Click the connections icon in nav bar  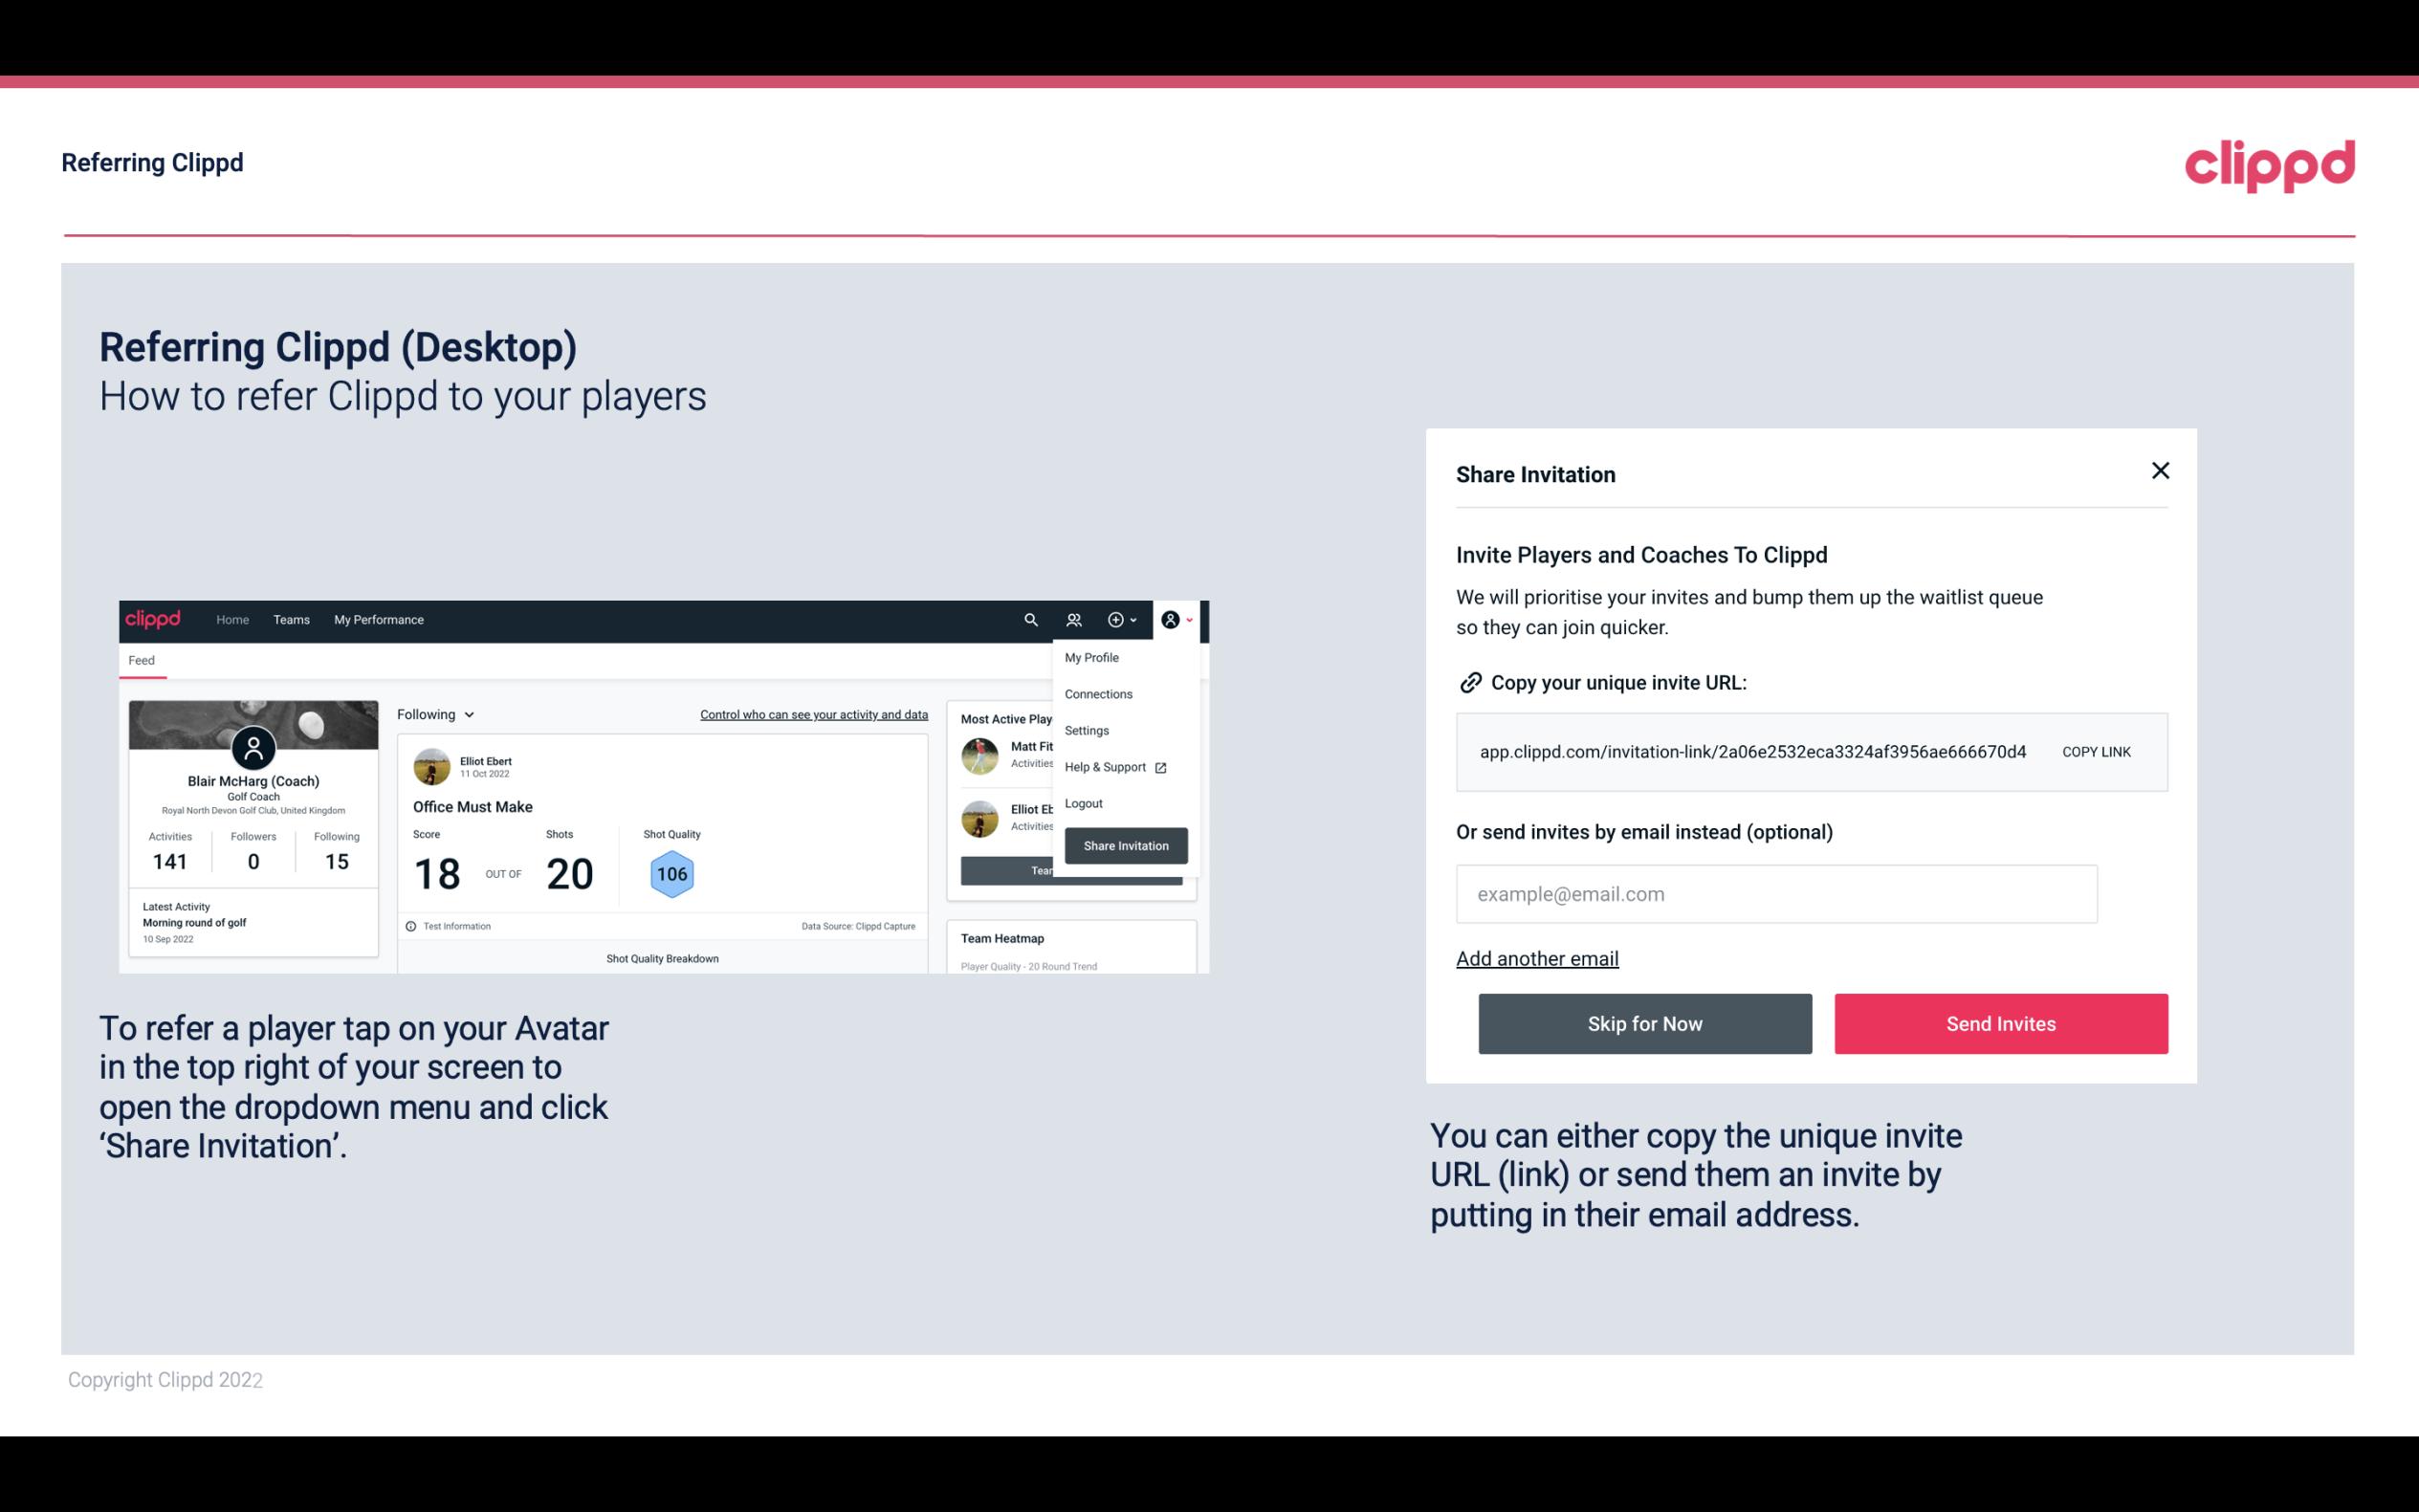1073,620
